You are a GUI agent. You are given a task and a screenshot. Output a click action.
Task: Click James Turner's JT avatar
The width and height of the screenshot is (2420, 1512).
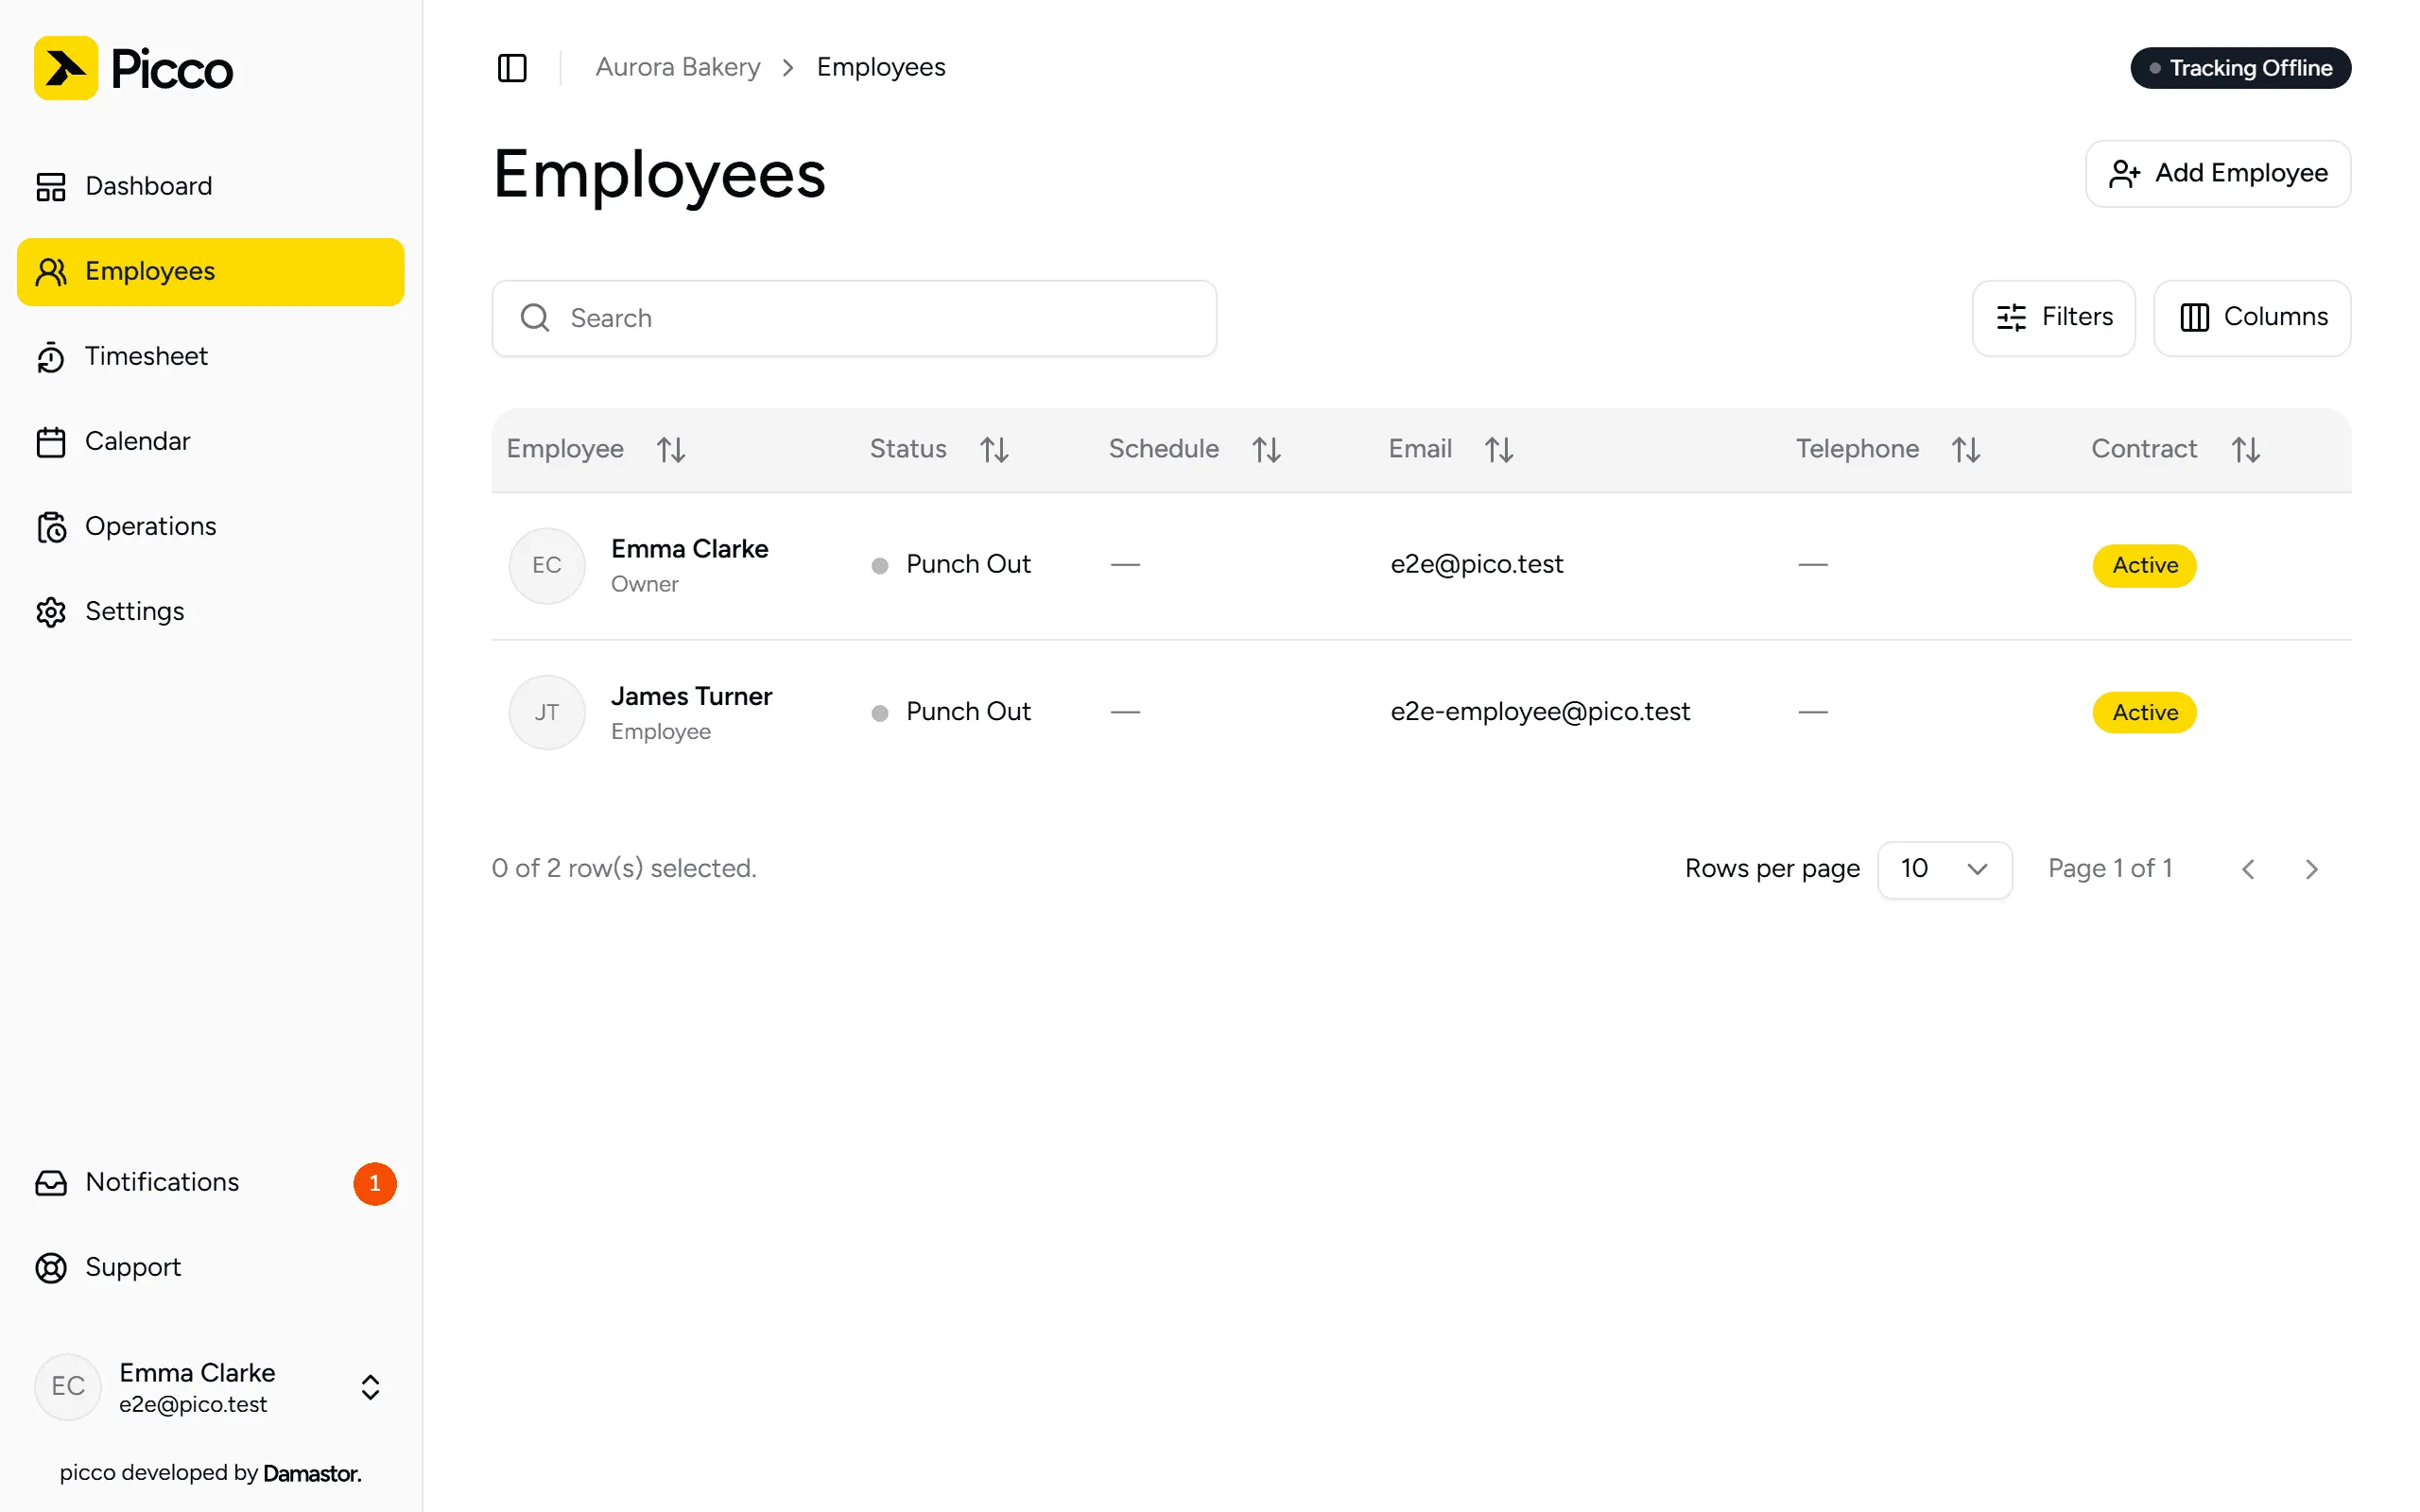pyautogui.click(x=547, y=712)
